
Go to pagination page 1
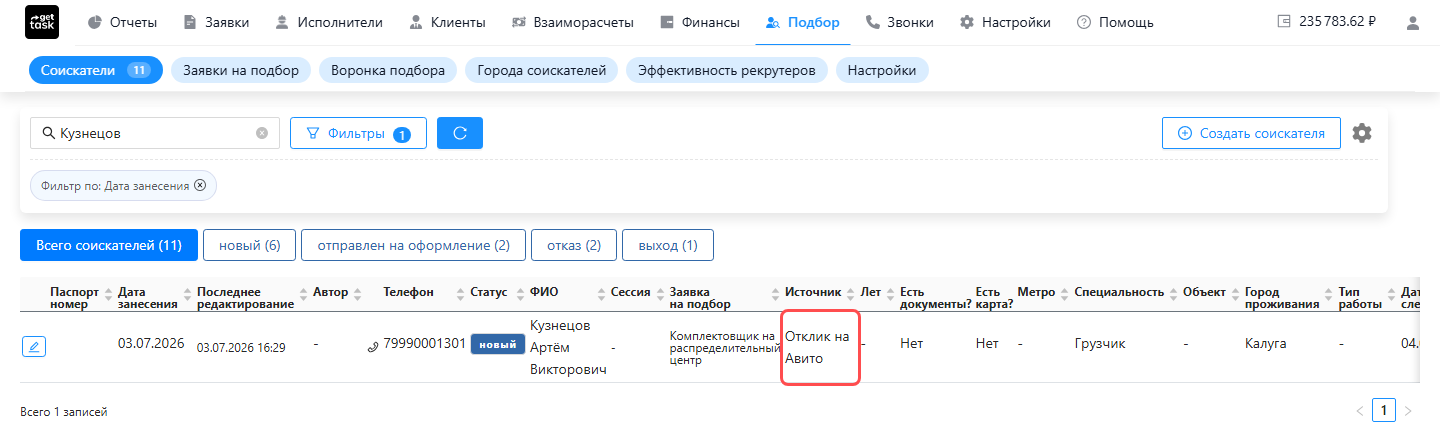click(1384, 410)
